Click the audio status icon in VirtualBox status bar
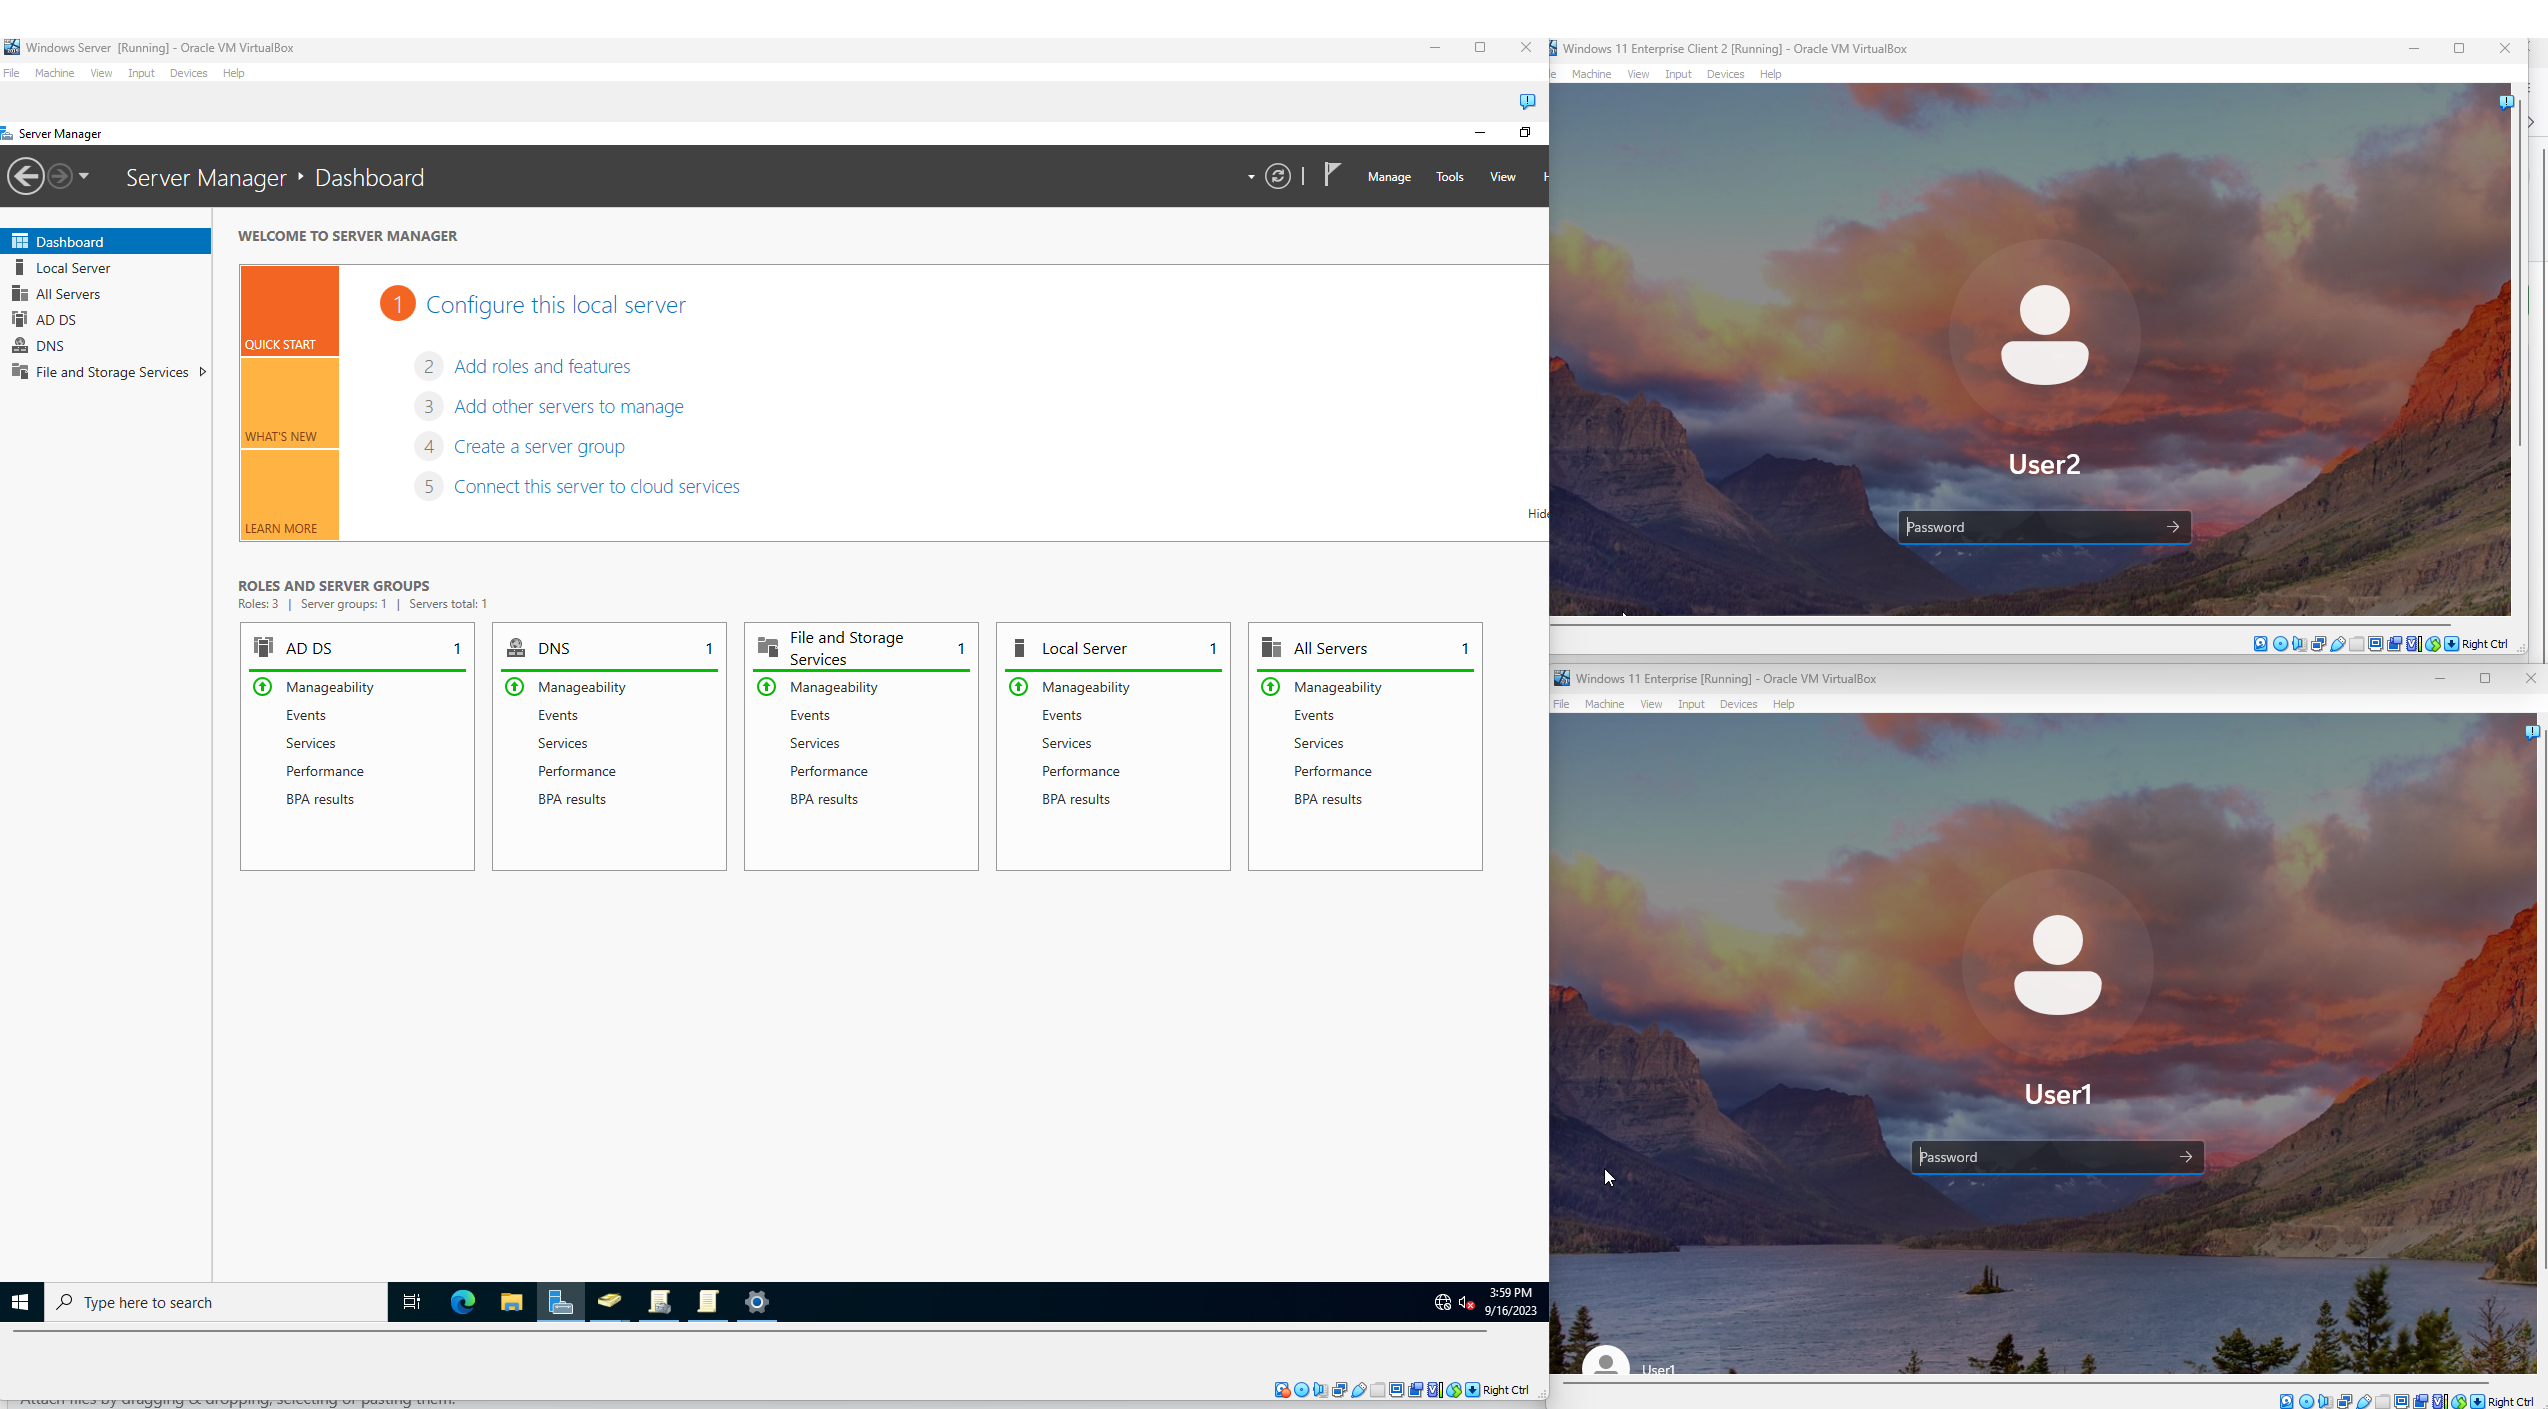 tap(1321, 1390)
